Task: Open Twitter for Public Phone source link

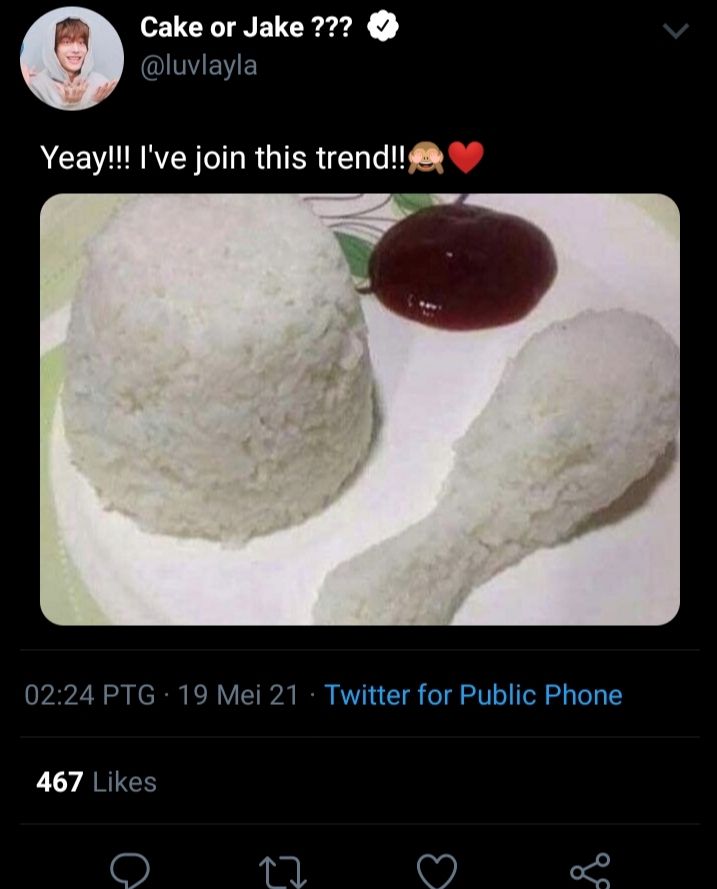Action: (473, 695)
